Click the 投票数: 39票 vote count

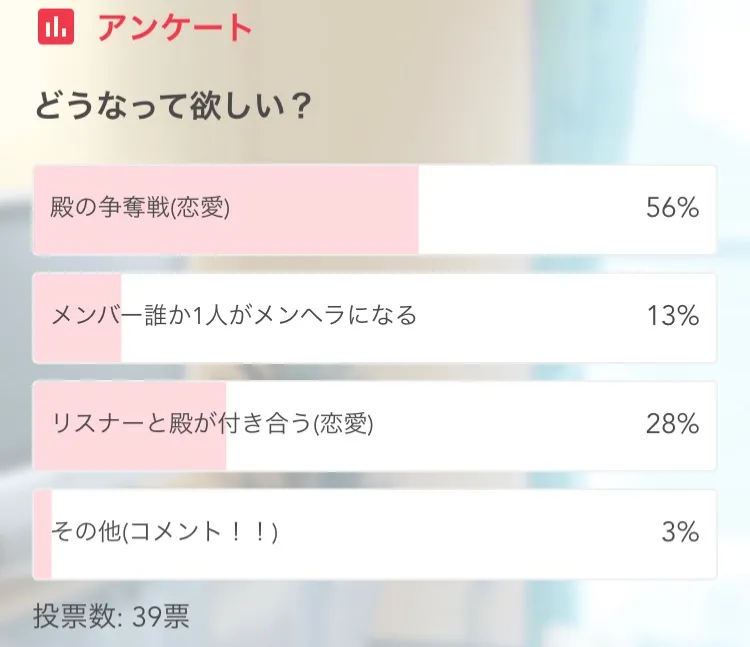click(111, 615)
